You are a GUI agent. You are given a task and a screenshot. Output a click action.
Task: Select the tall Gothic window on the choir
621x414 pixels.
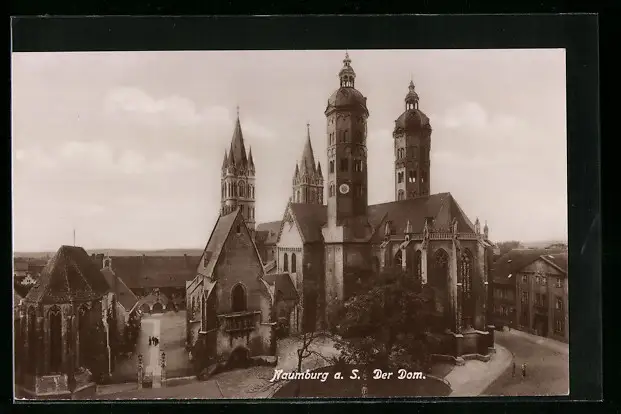[465, 285]
